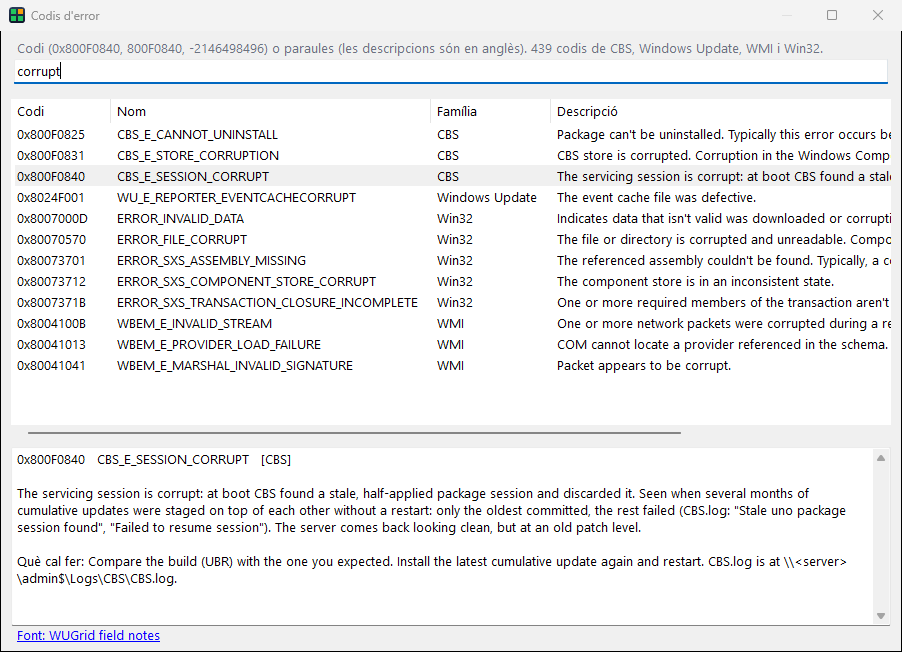Click the horizontal scrollbar under the table
Image resolution: width=902 pixels, height=652 pixels.
(354, 432)
